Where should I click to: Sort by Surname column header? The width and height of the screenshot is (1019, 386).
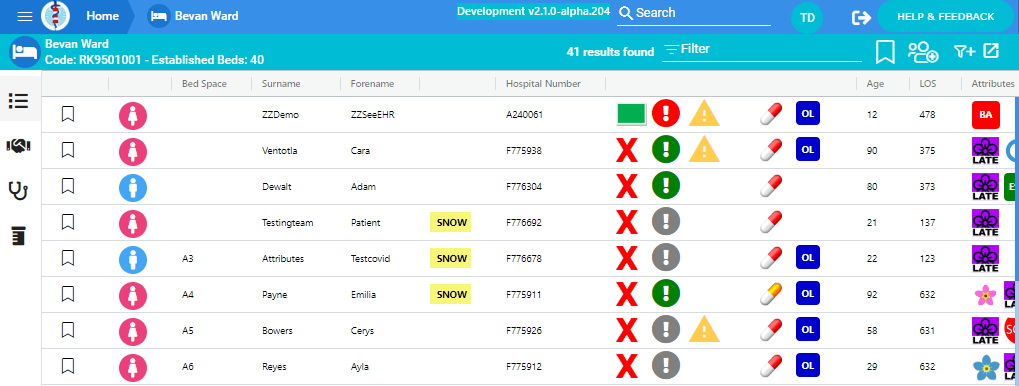(281, 84)
